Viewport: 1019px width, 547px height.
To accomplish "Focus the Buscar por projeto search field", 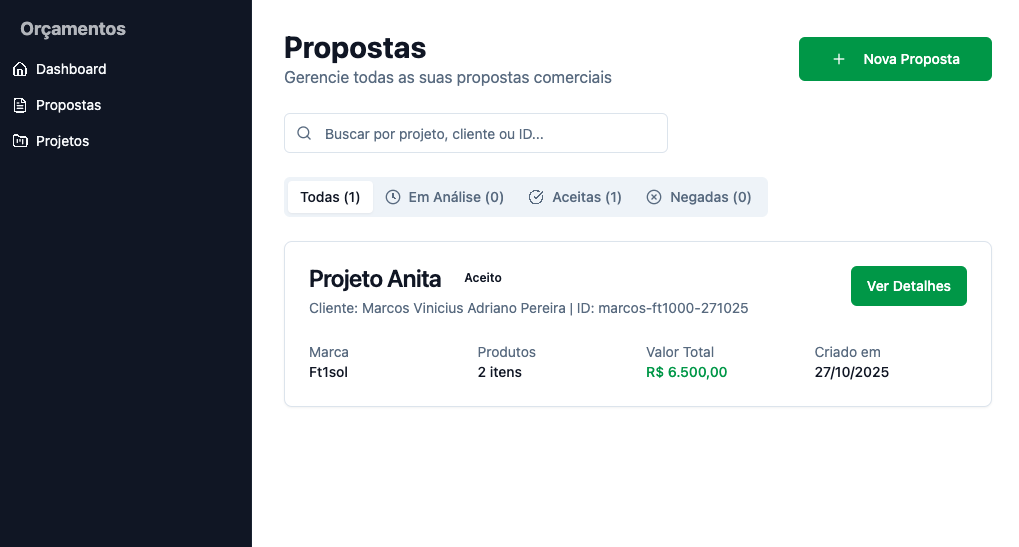I will click(x=490, y=134).
